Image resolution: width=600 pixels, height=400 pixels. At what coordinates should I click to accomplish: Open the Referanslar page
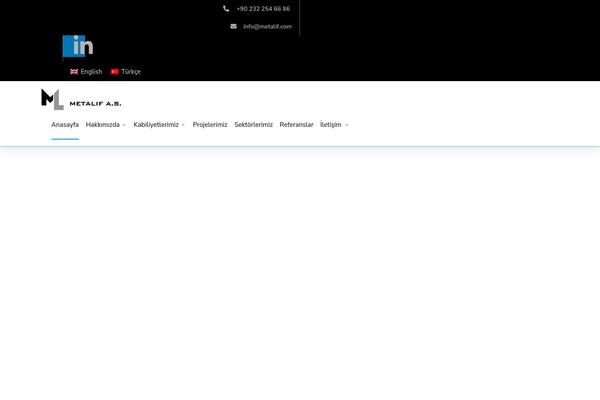click(297, 124)
